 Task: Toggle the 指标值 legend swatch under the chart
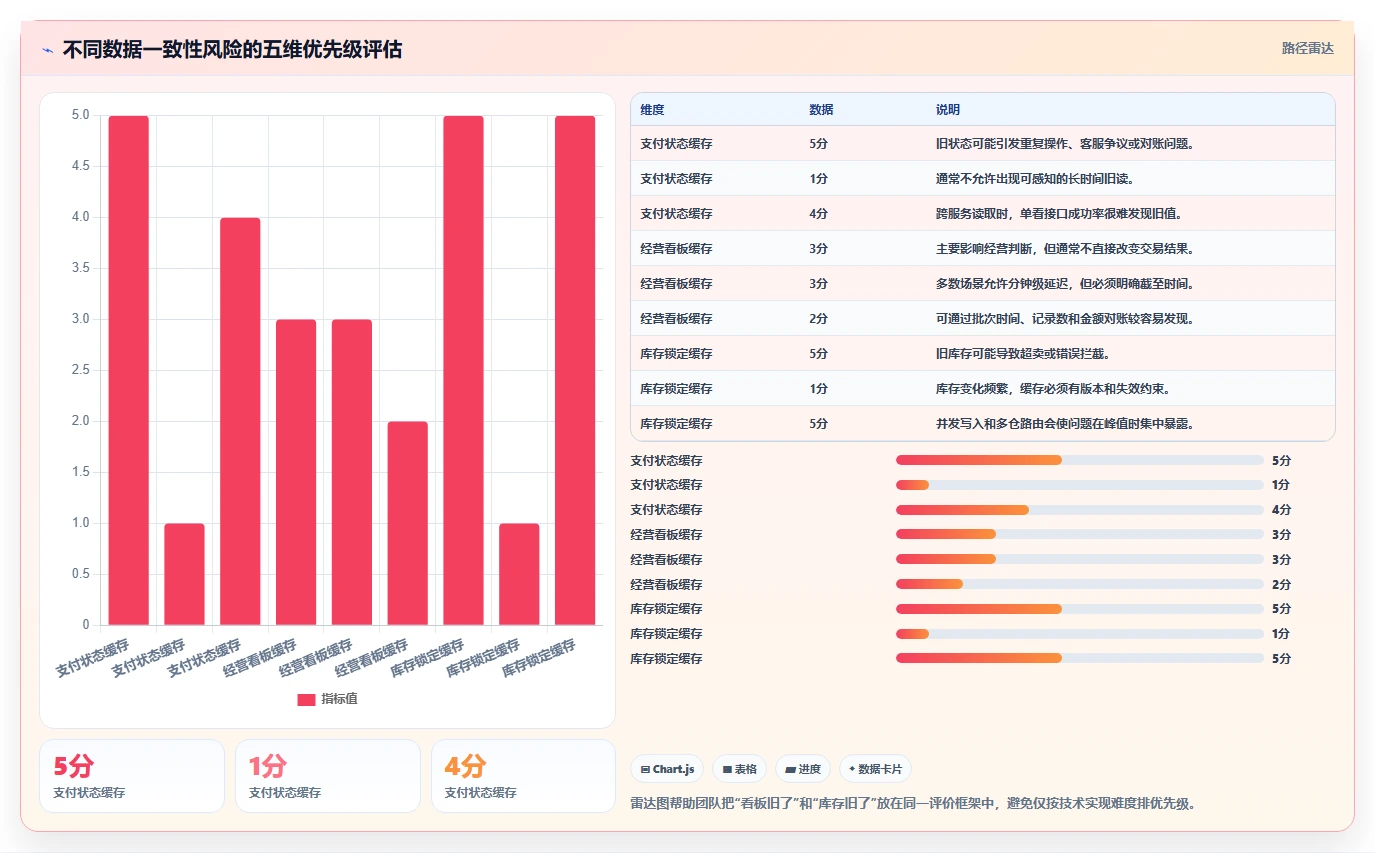pos(306,699)
